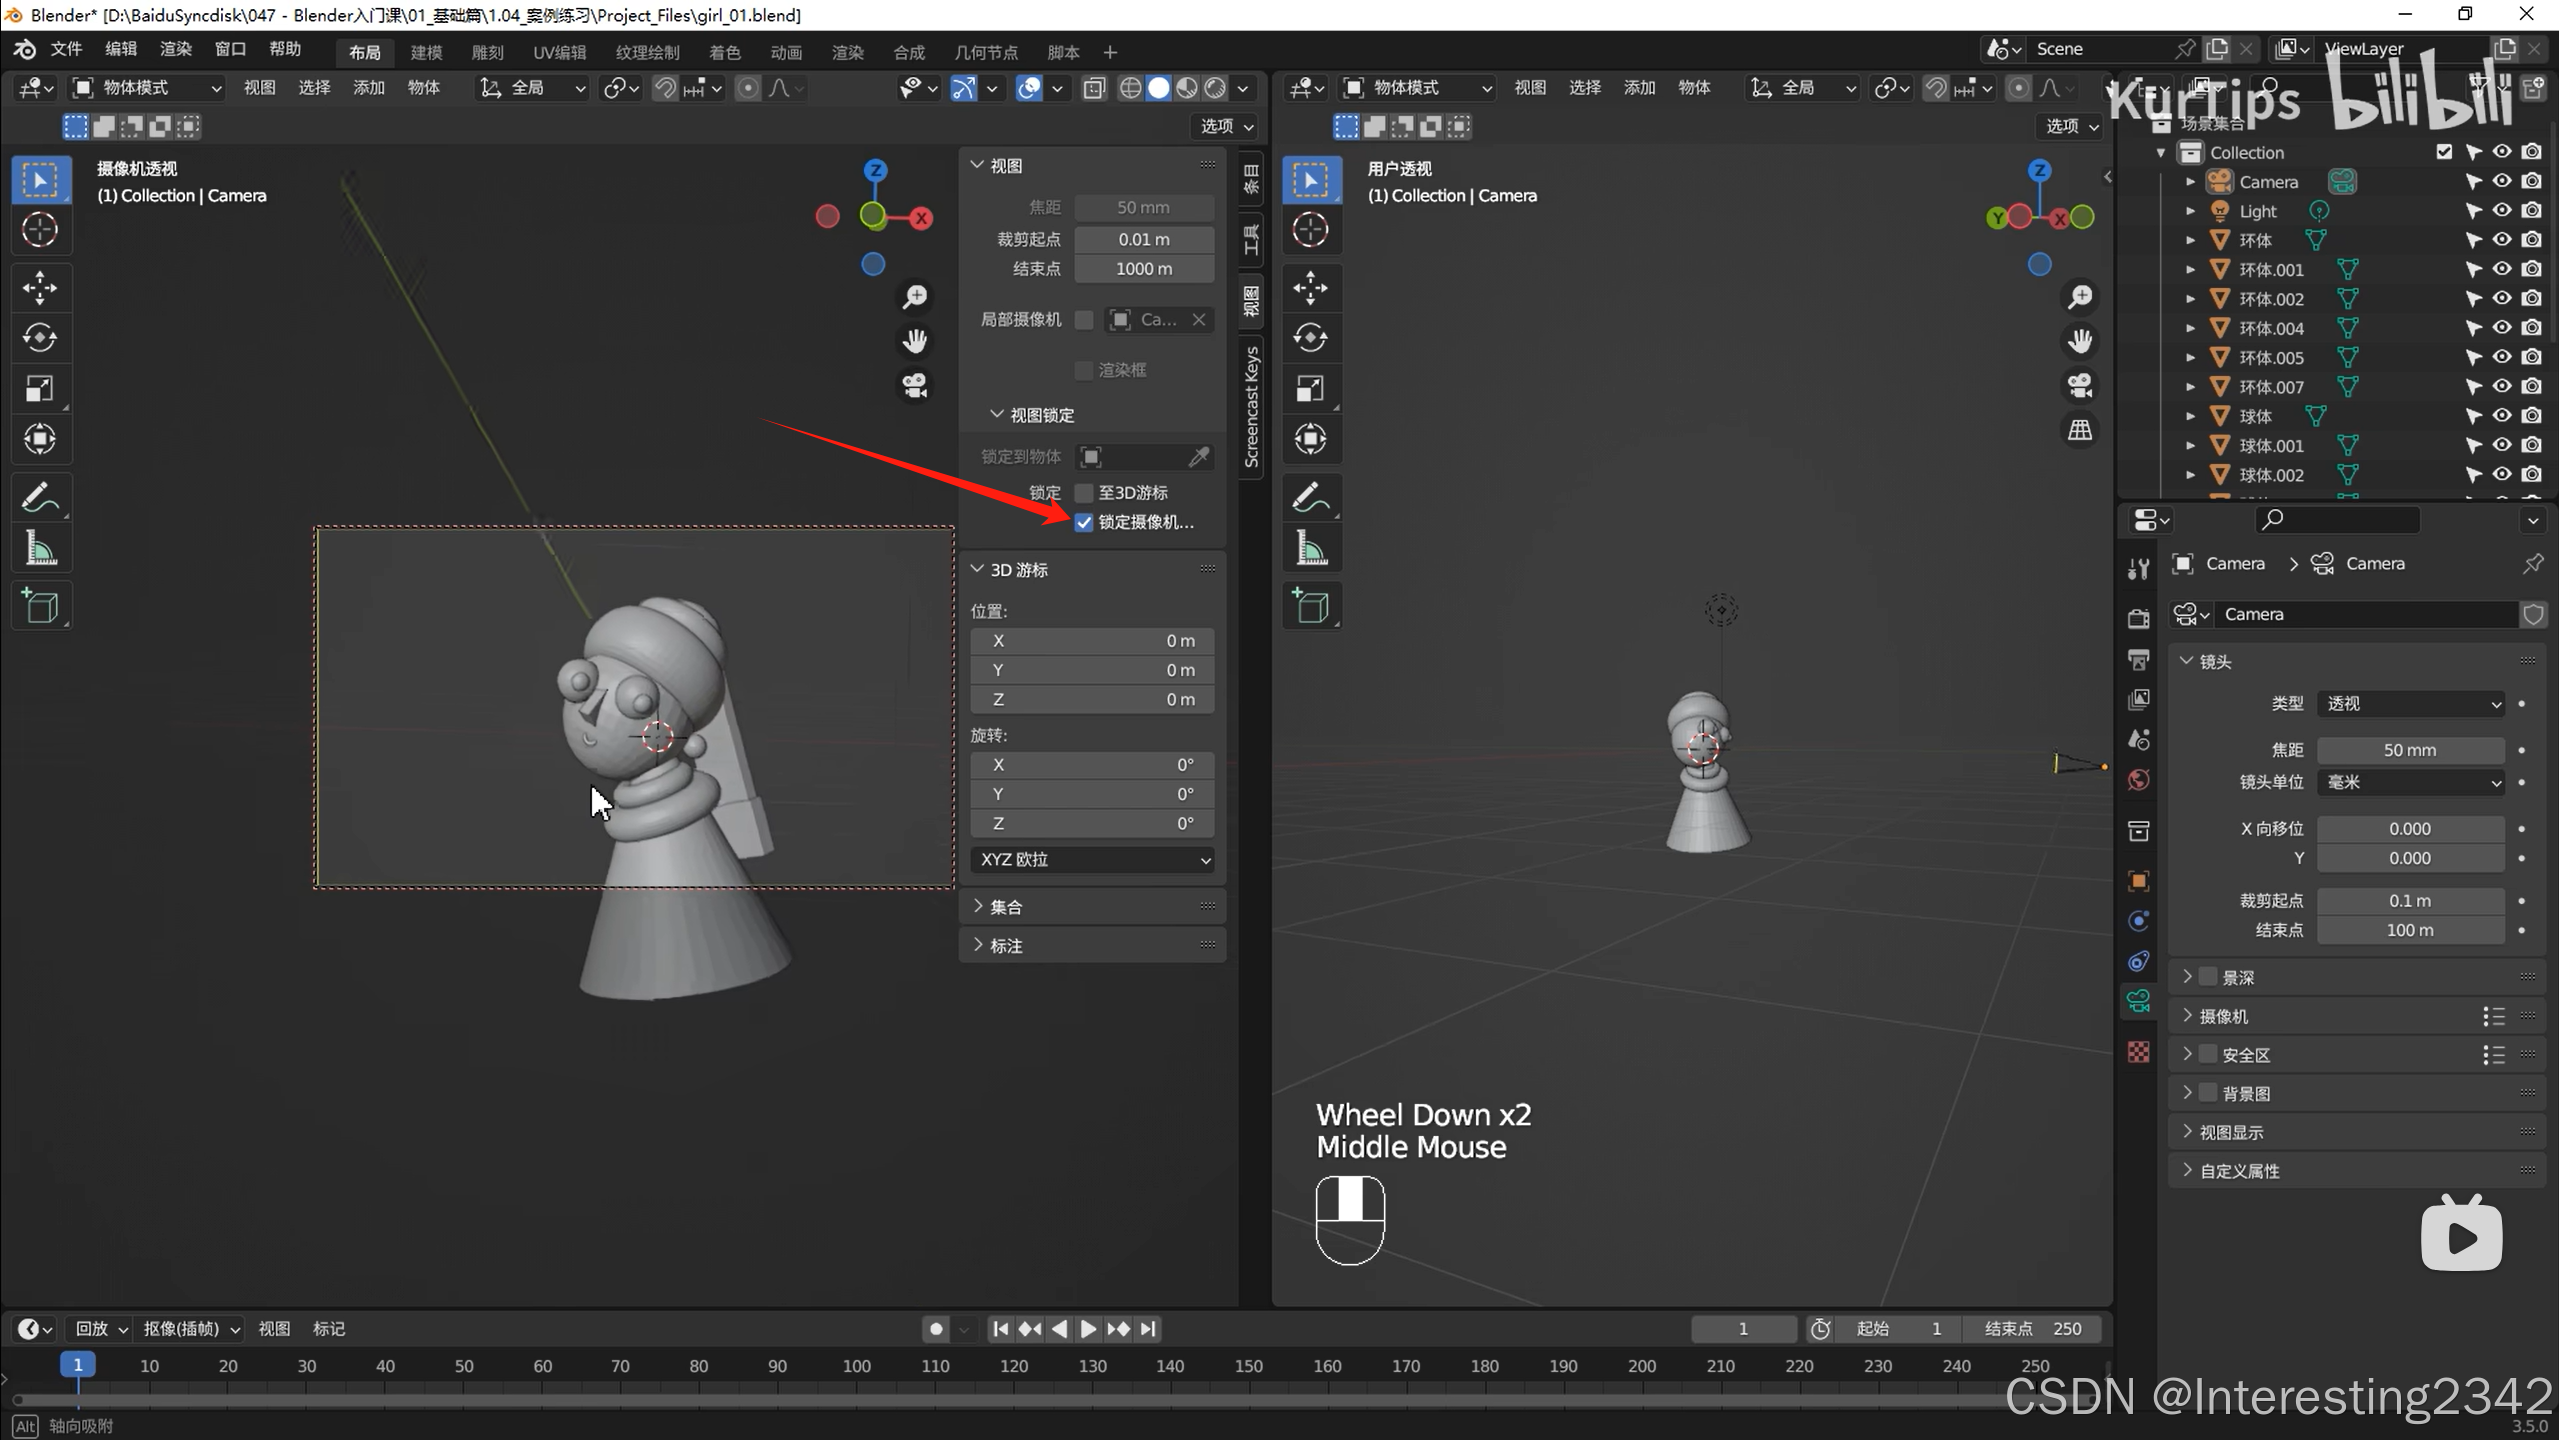Viewport: 2559px width, 1440px height.
Task: Switch to the 建模 workspace tab
Action: (x=426, y=52)
